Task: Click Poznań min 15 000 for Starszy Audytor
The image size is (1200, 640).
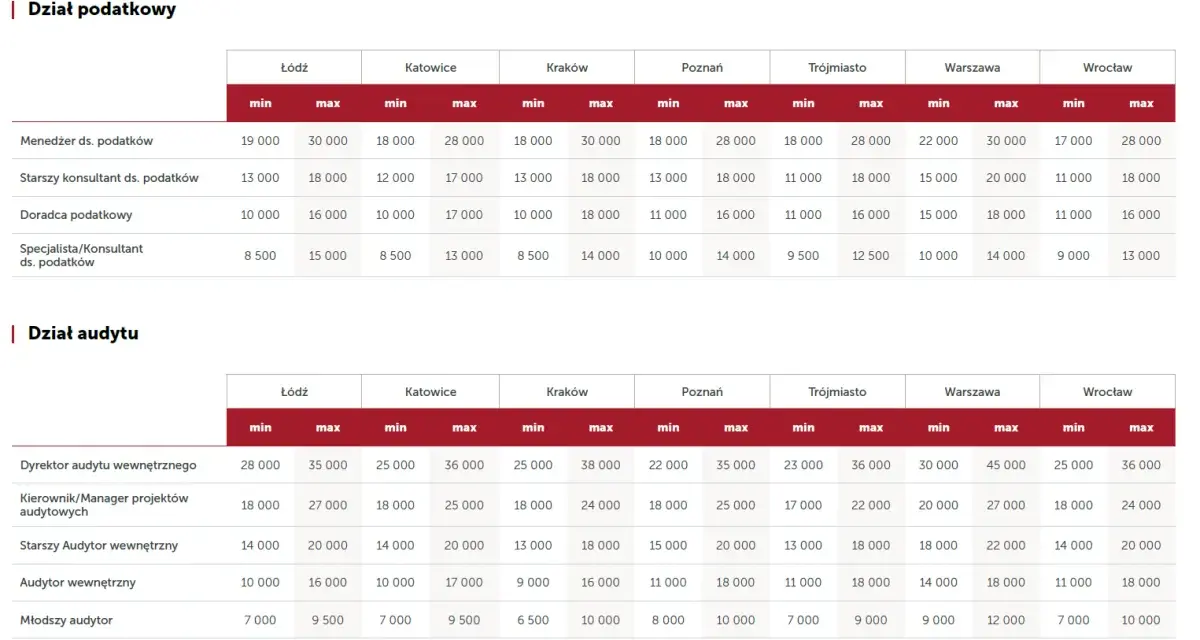Action: pos(668,546)
